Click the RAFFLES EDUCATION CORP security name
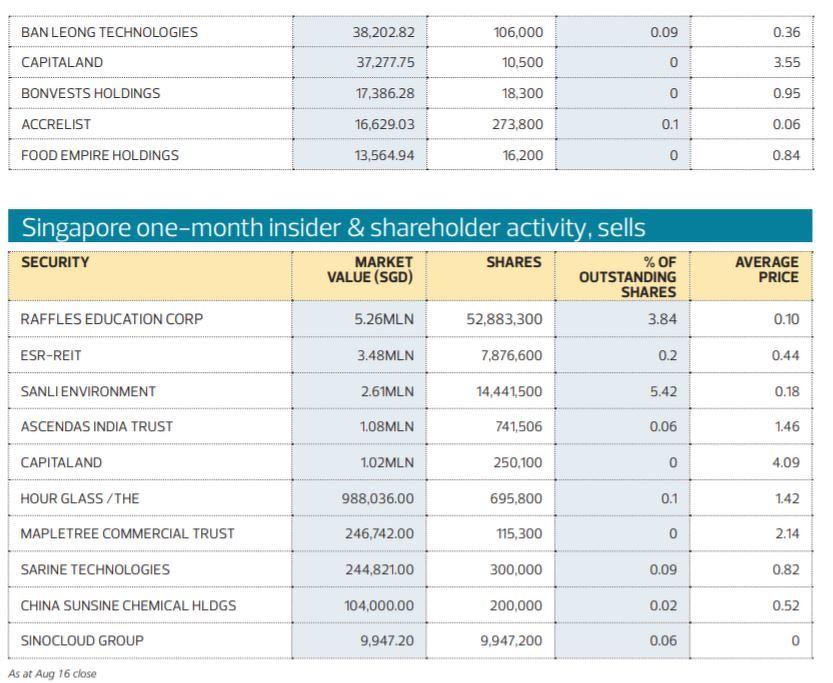The width and height of the screenshot is (833, 683). [x=111, y=319]
